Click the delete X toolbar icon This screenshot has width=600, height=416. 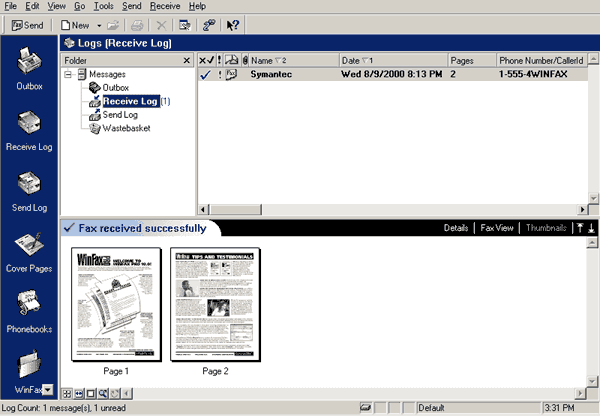[161, 26]
